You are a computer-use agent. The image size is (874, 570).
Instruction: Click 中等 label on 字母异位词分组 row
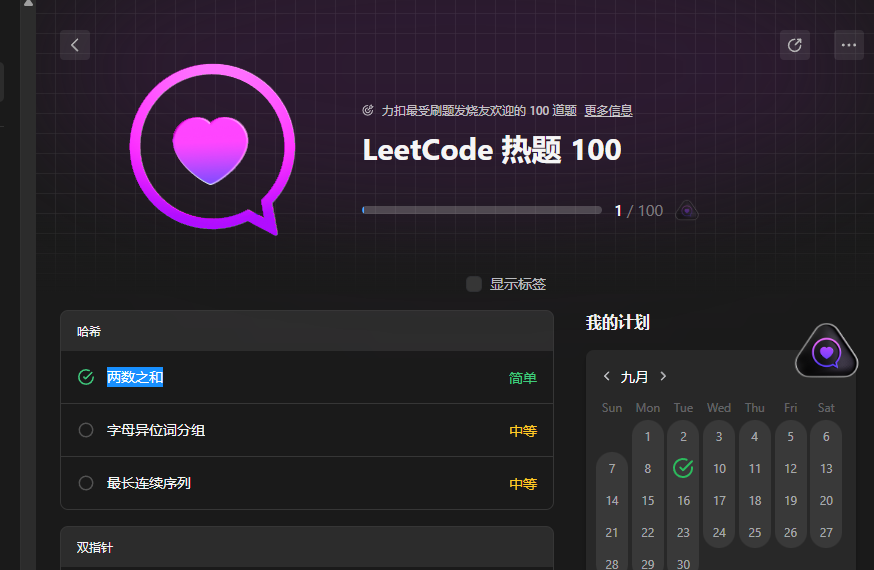click(523, 431)
